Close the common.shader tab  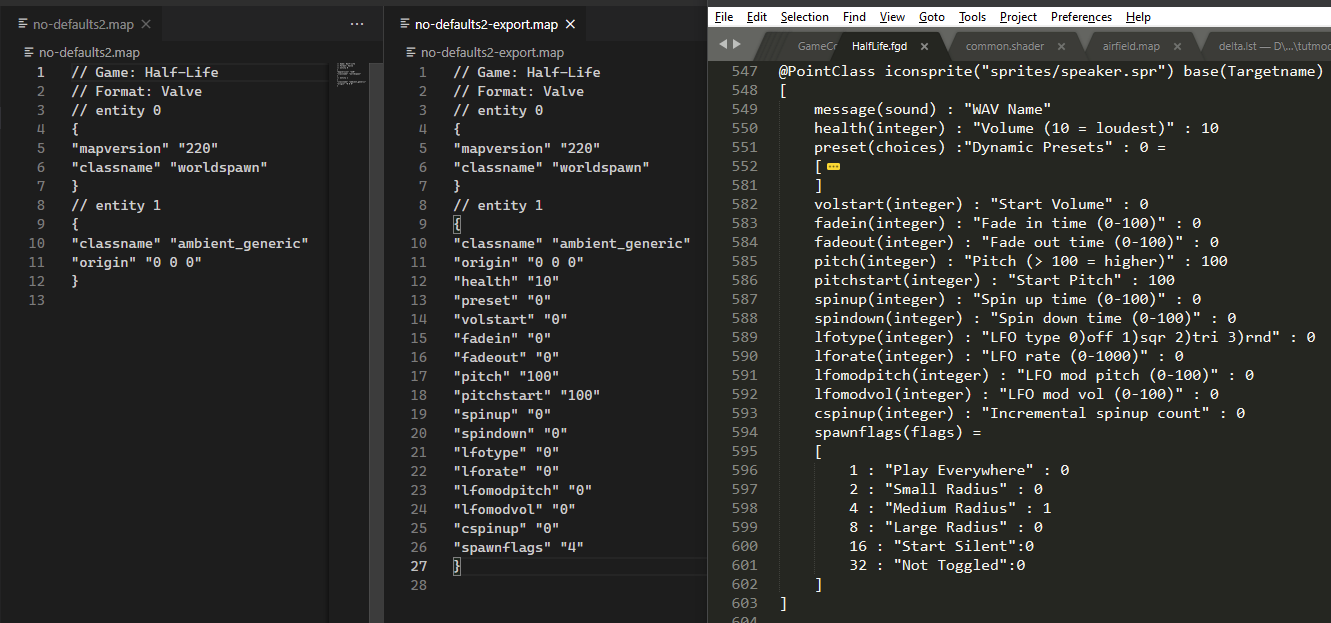coord(1060,46)
